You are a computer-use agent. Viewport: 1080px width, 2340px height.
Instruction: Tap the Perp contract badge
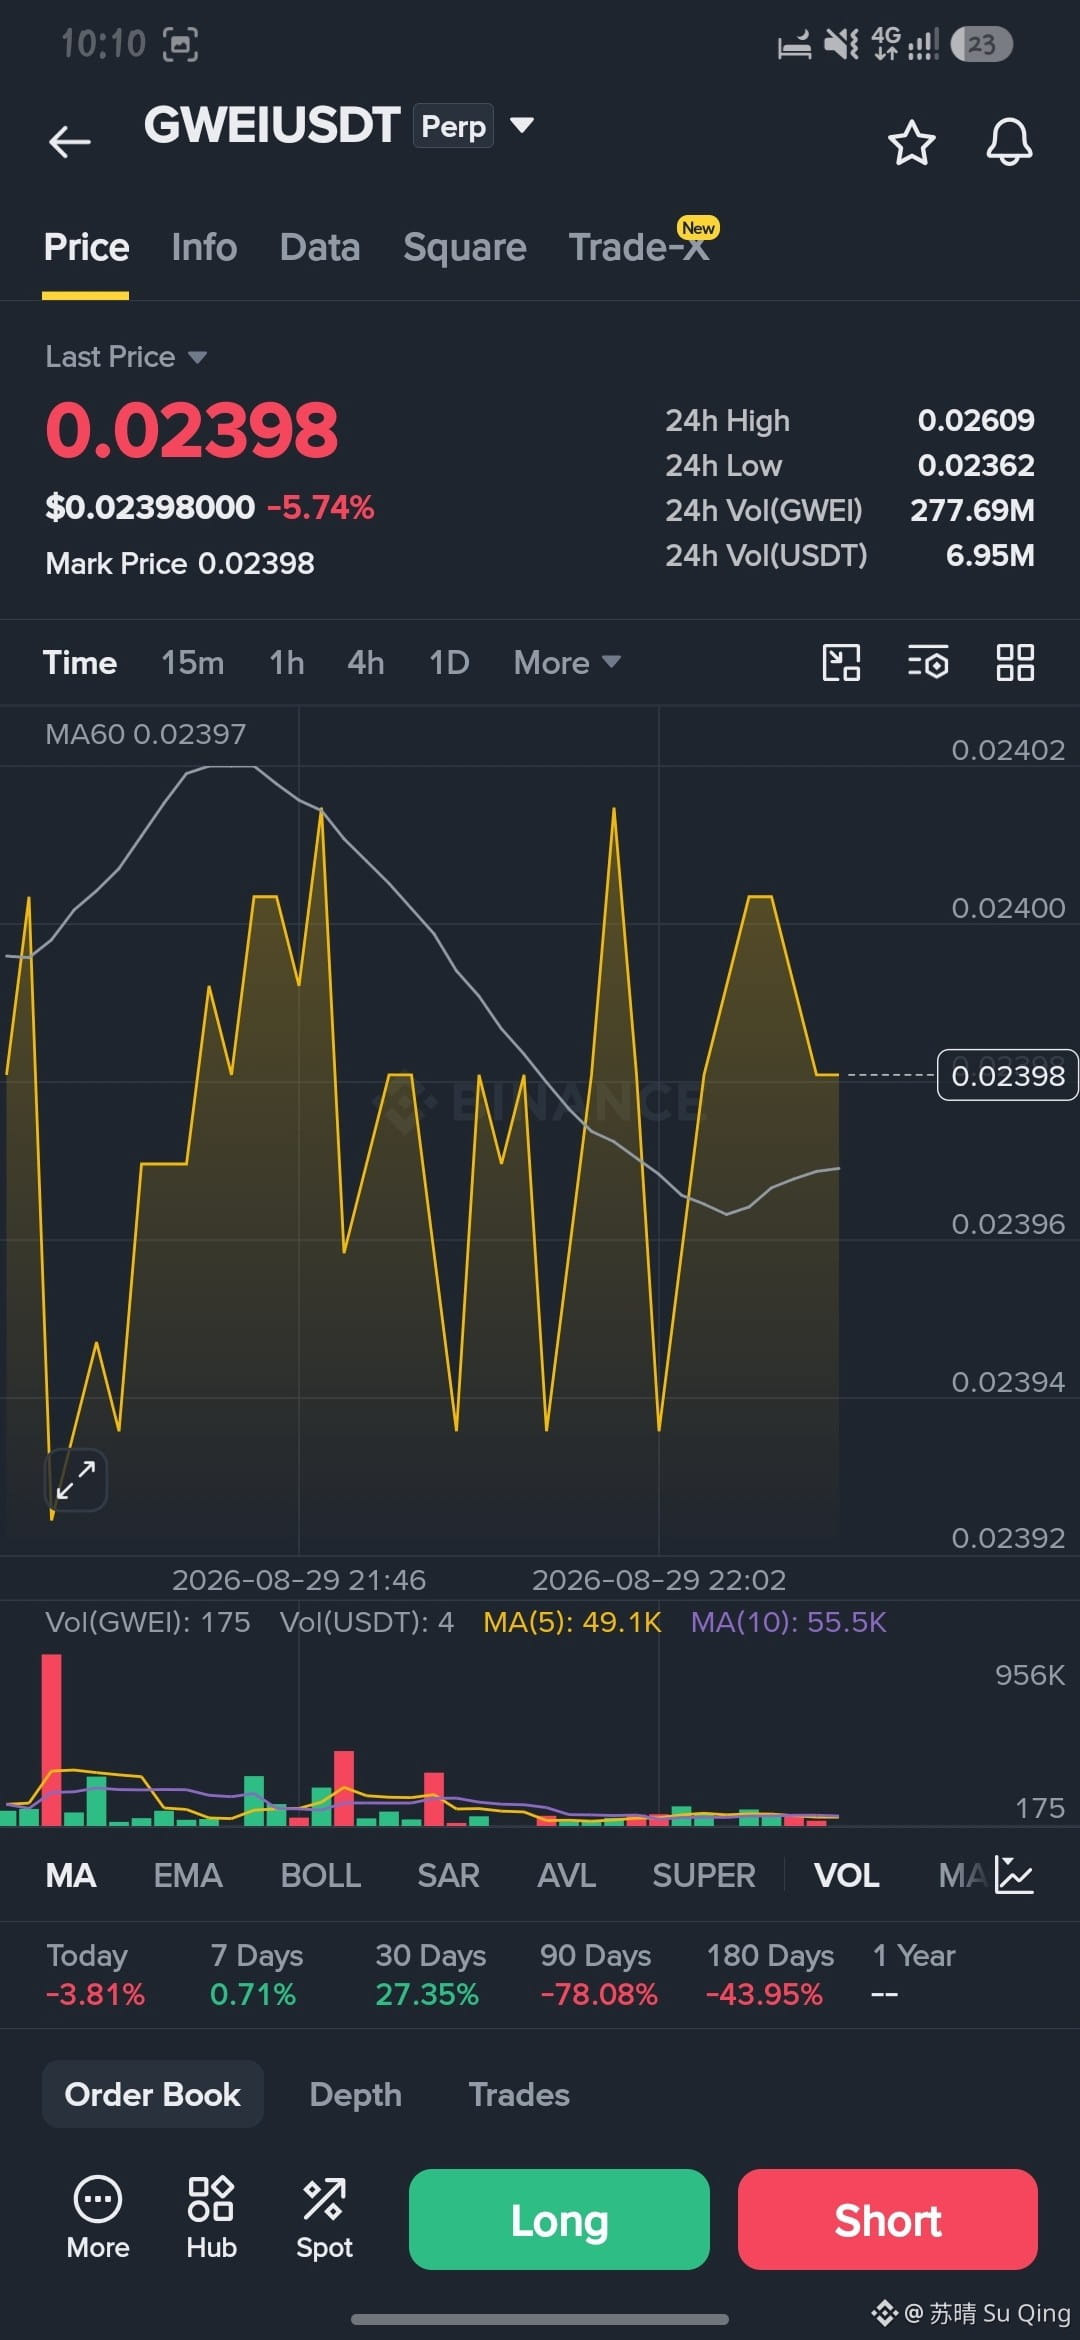point(453,126)
